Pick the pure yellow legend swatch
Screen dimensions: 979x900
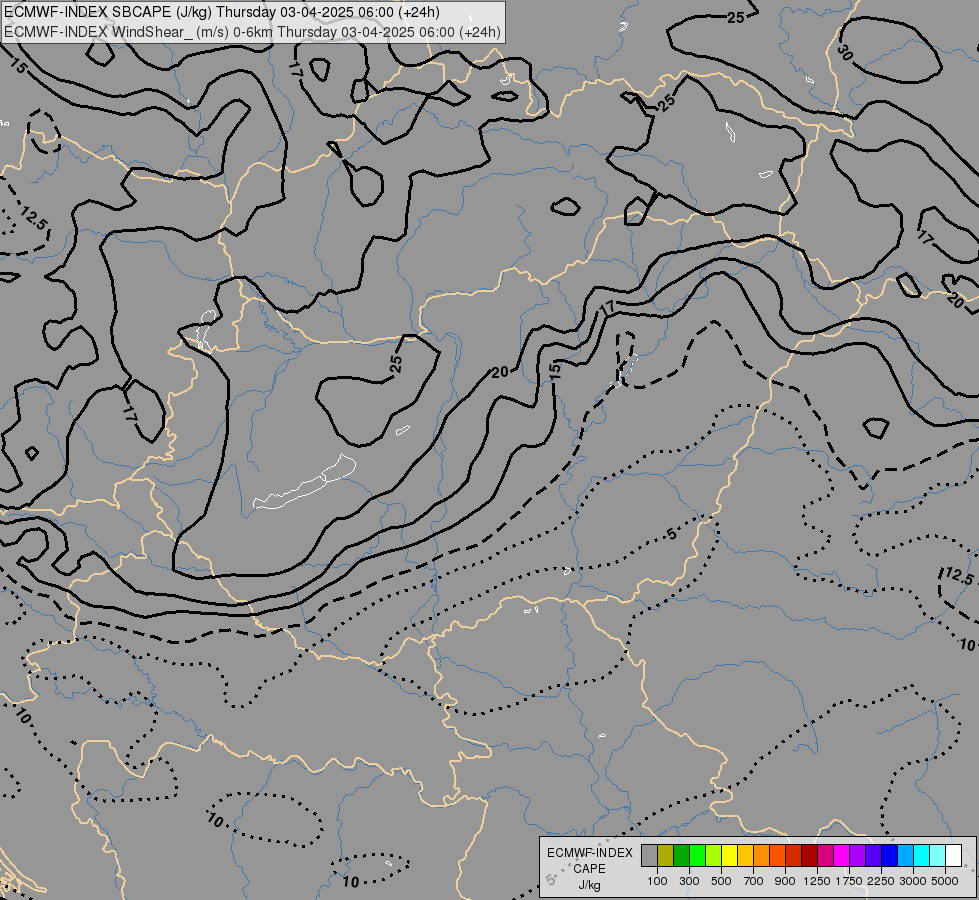[x=729, y=855]
